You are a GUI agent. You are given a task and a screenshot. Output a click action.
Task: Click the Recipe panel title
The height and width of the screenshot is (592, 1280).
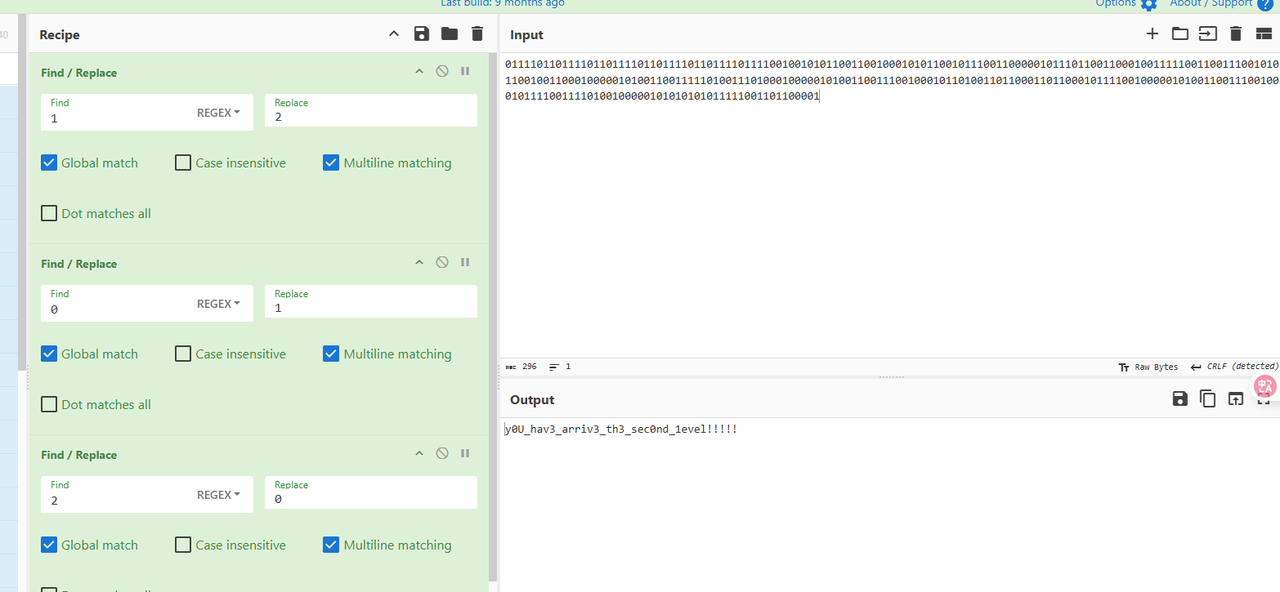coord(60,35)
